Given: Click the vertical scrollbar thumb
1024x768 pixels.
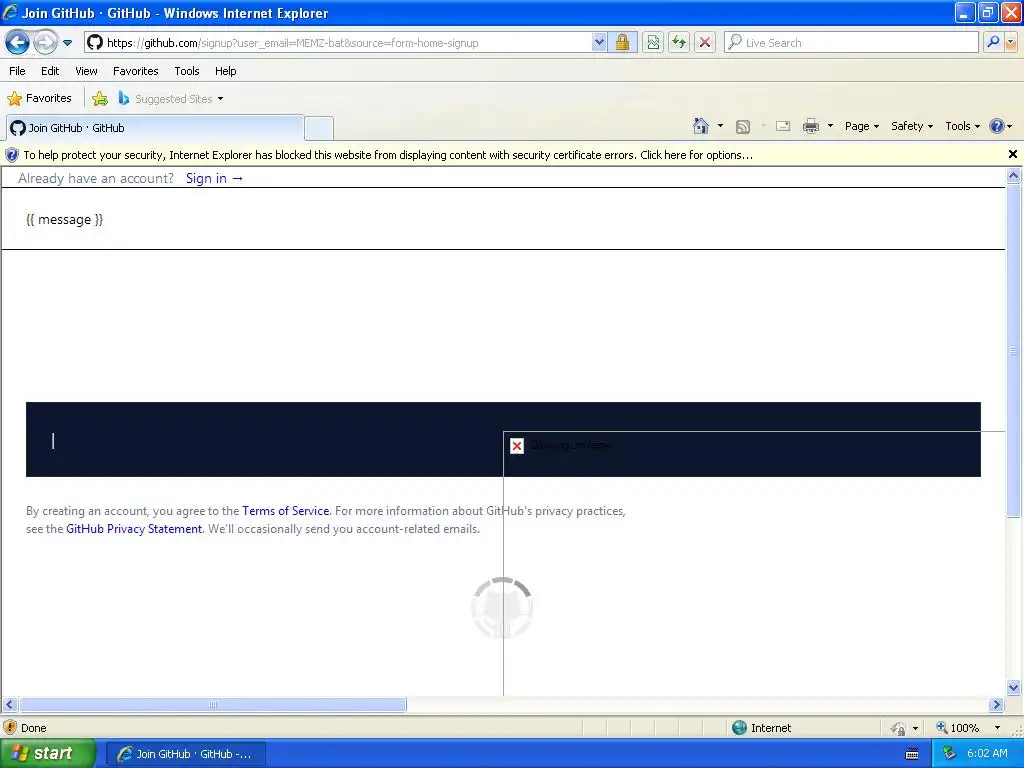Looking at the screenshot, I should pos(1014,351).
